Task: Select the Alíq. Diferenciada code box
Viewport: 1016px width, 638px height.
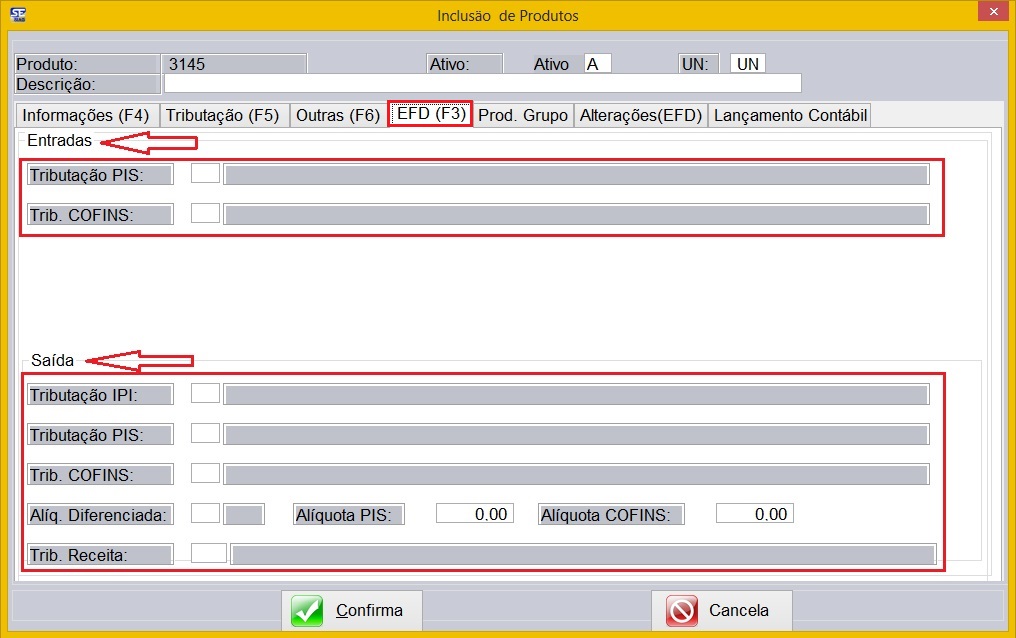Action: [205, 514]
